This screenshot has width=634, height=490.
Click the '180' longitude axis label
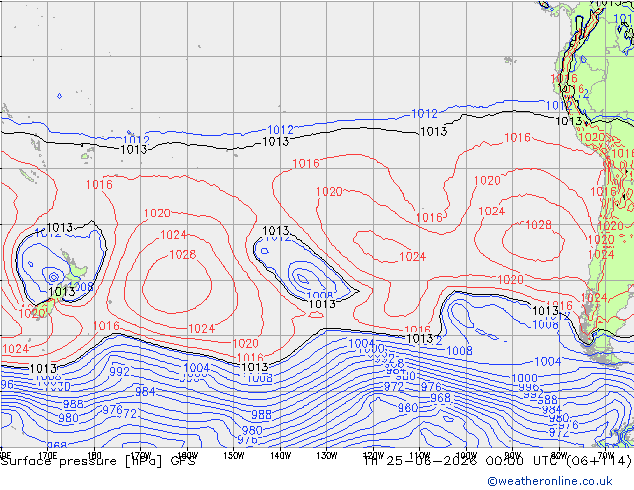point(94,455)
